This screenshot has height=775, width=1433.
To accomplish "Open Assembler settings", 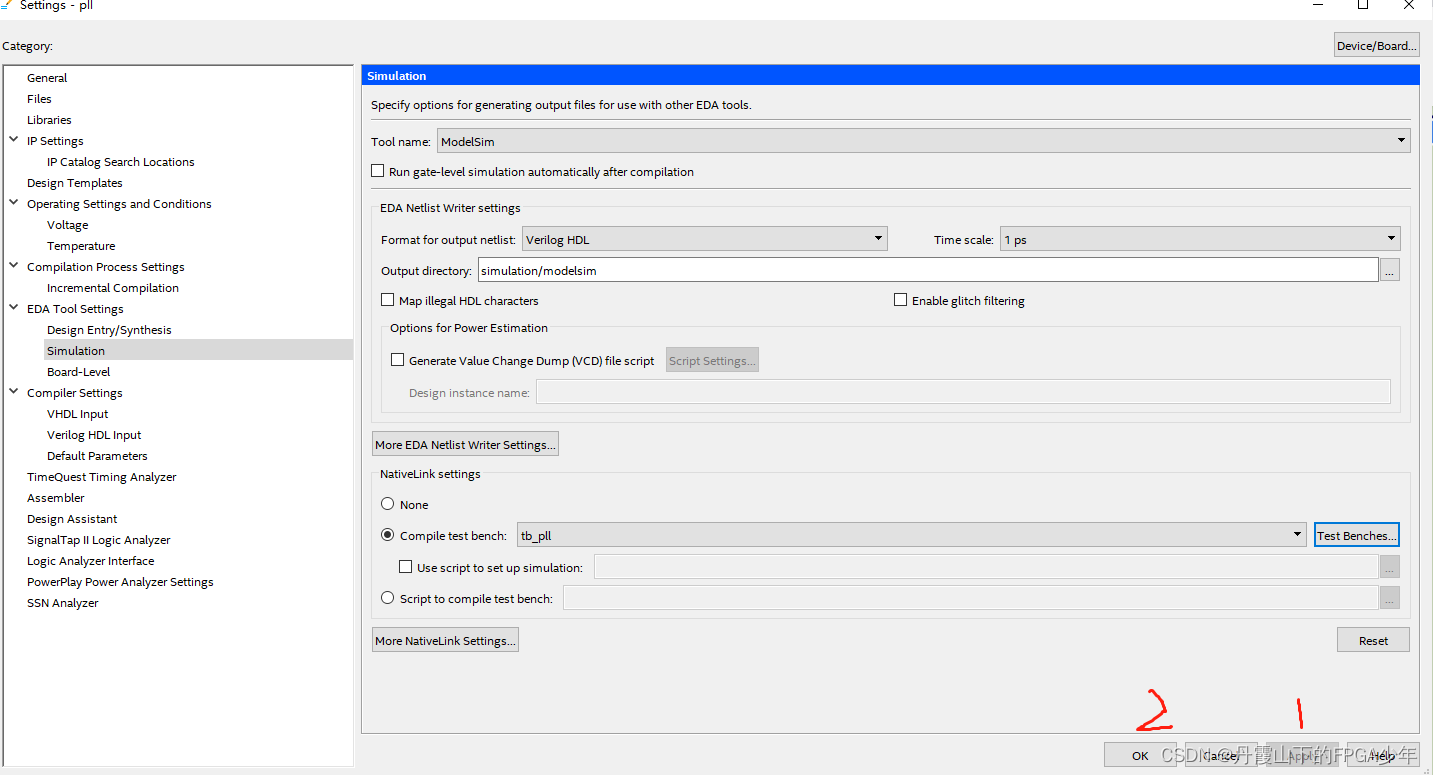I will (55, 498).
